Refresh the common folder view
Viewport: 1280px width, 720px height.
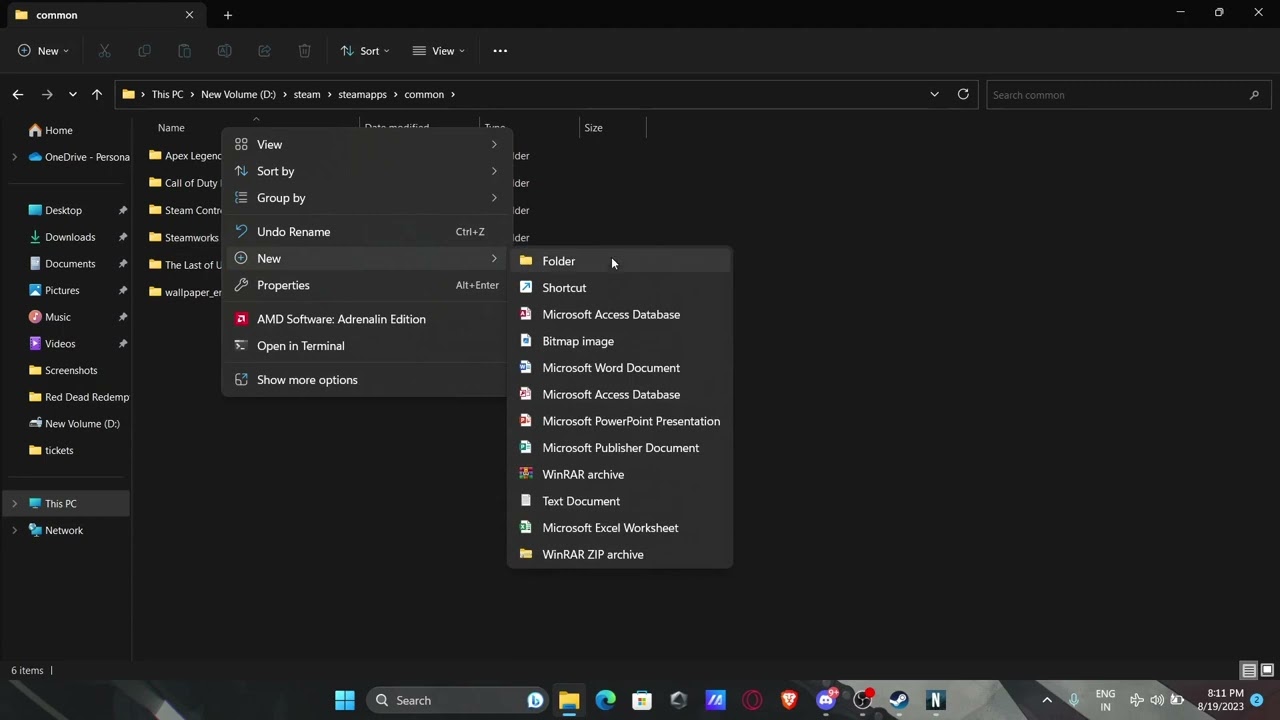(963, 94)
